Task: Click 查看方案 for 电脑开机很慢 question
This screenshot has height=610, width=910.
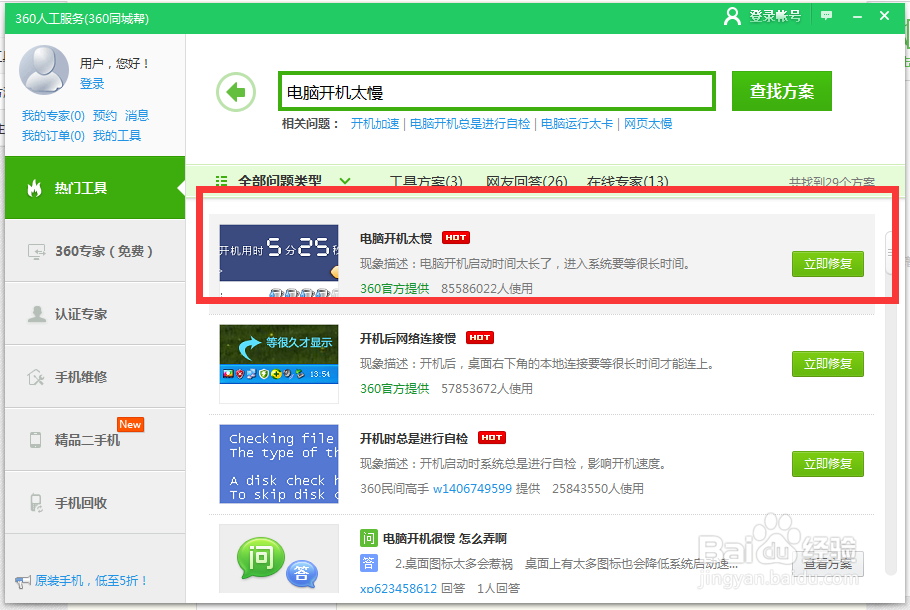Action: tap(828, 564)
